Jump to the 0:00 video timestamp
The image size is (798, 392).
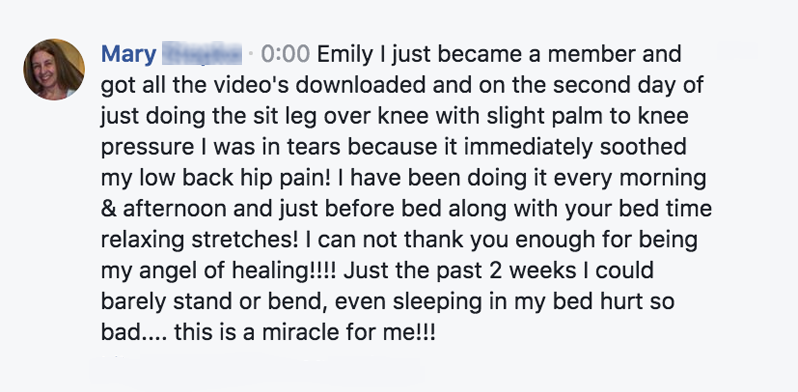pyautogui.click(x=285, y=54)
